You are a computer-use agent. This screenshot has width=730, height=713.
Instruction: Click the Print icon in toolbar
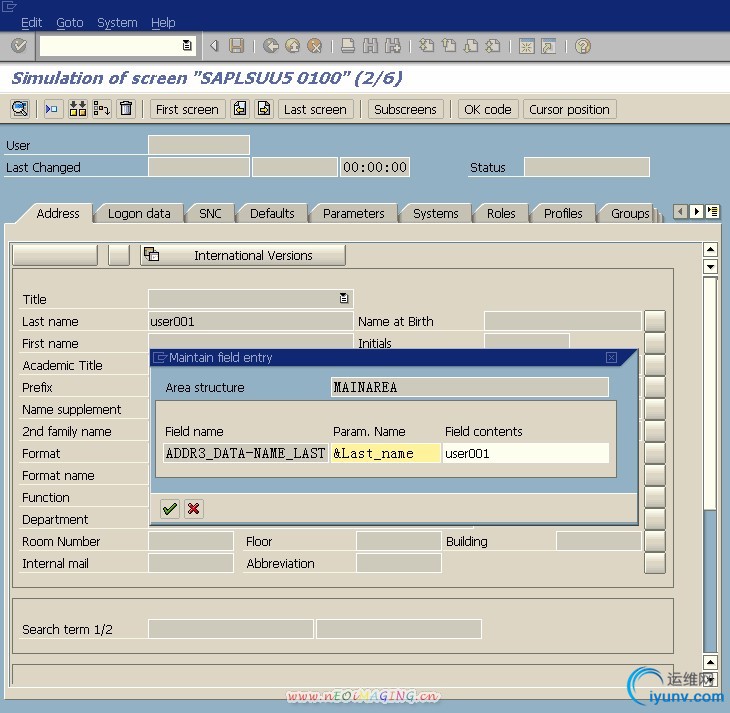[x=347, y=46]
